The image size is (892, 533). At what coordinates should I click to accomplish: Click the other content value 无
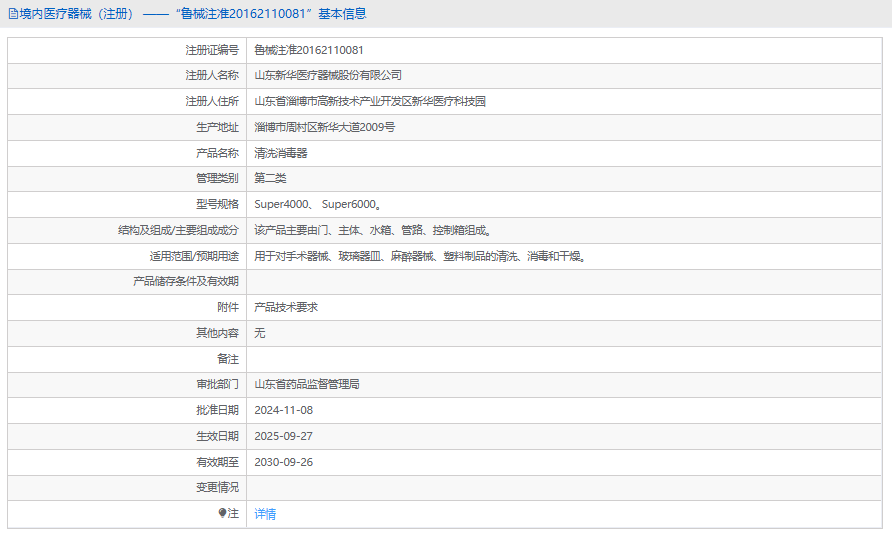(x=260, y=333)
